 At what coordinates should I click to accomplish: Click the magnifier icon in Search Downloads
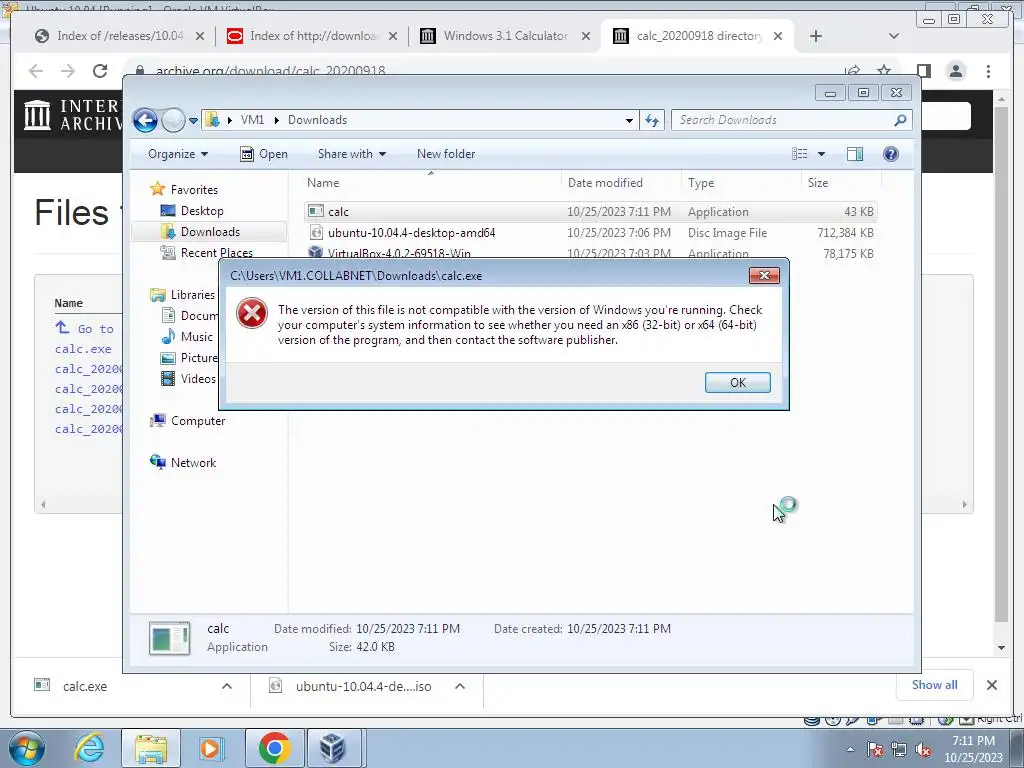(900, 120)
